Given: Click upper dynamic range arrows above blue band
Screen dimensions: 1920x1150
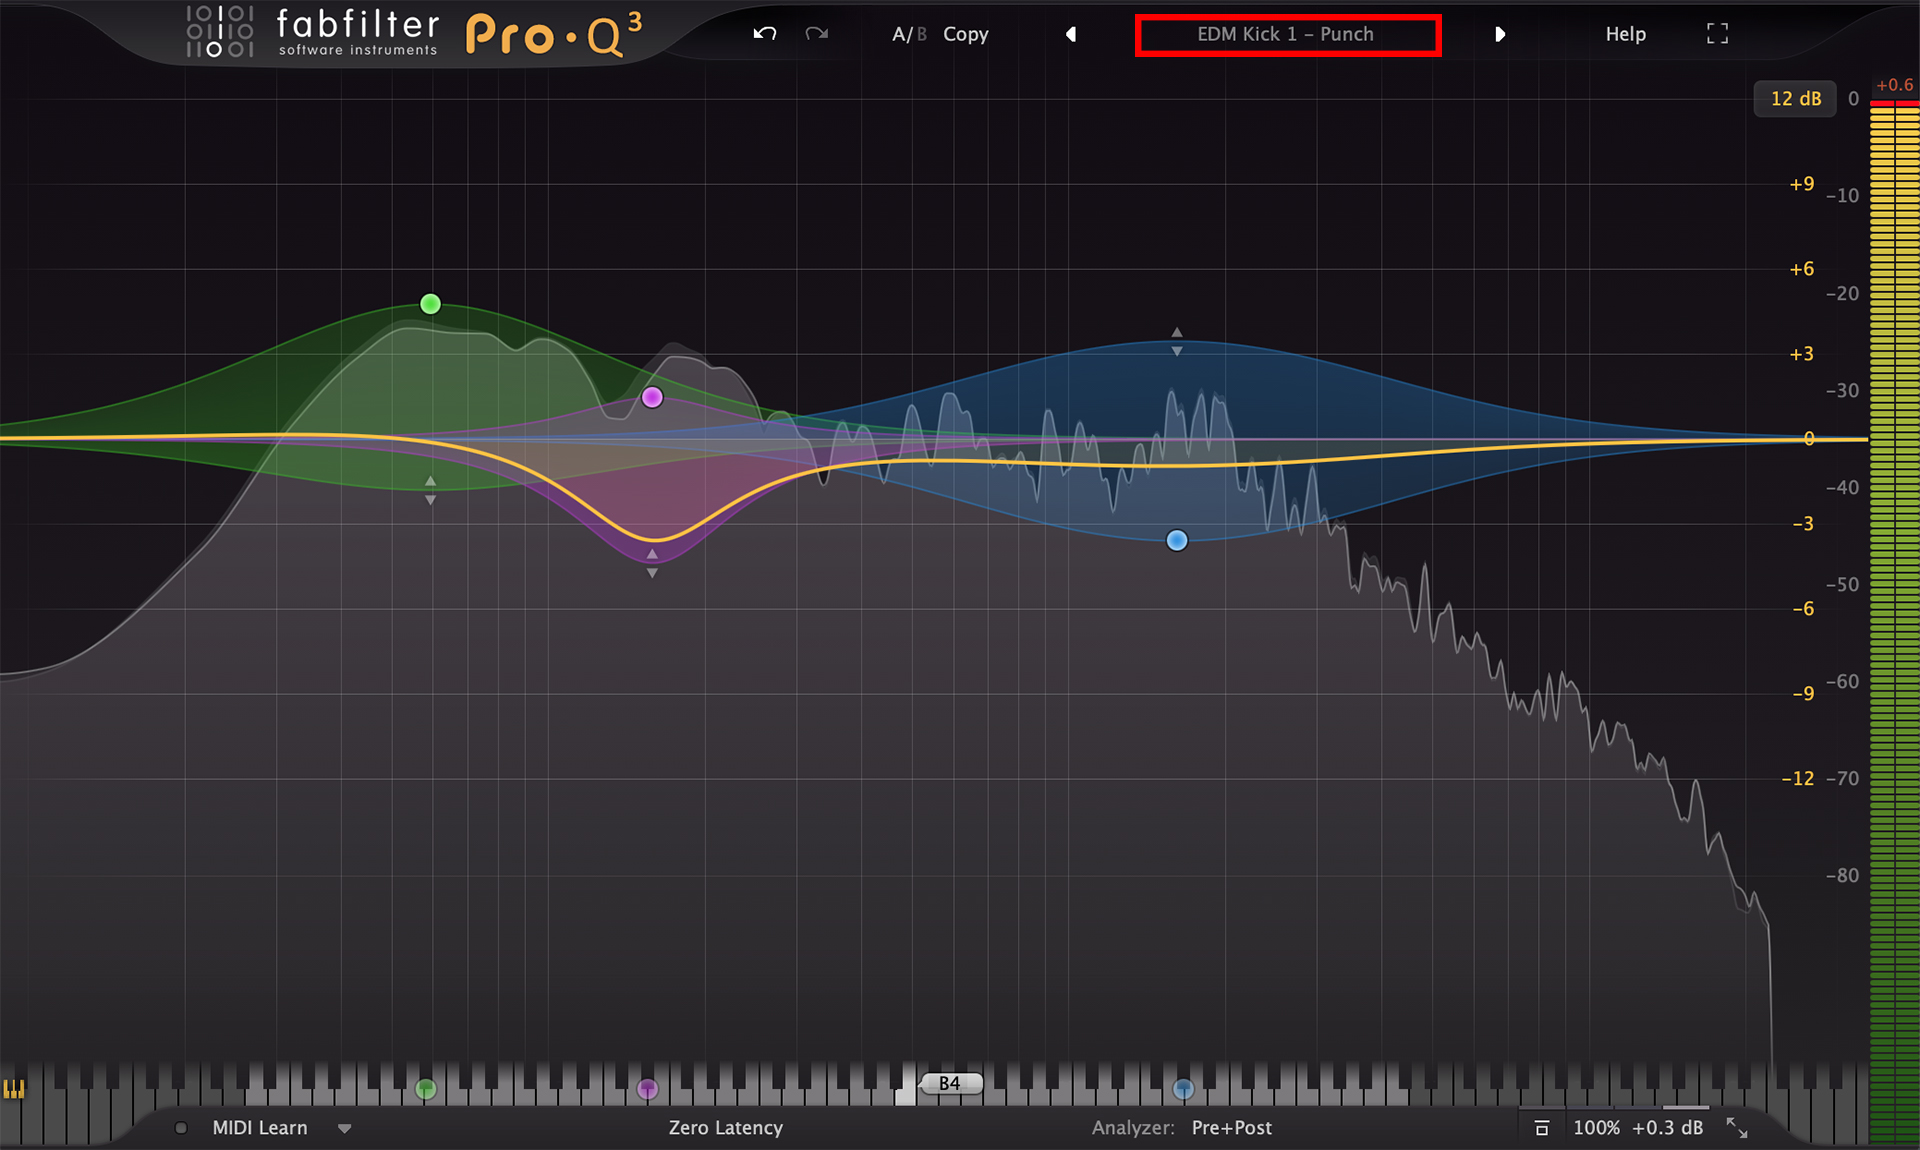Looking at the screenshot, I should pos(1177,341).
